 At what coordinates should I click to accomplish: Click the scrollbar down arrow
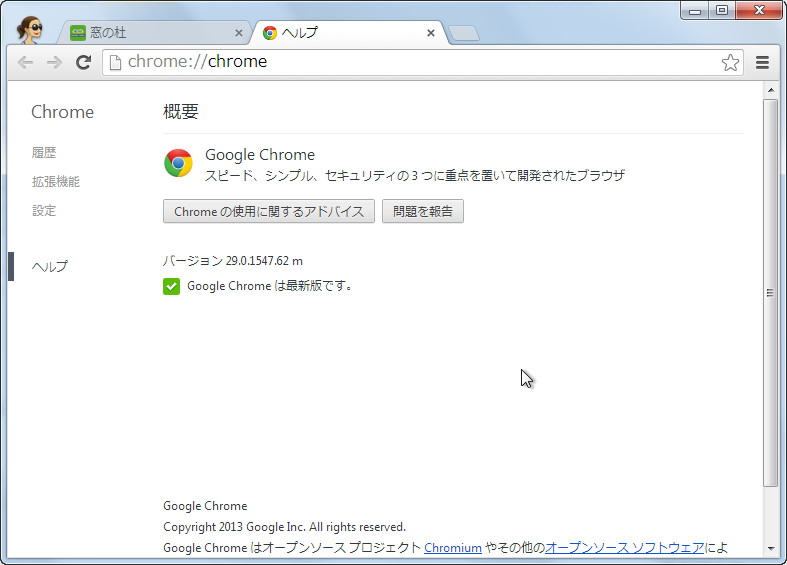771,549
